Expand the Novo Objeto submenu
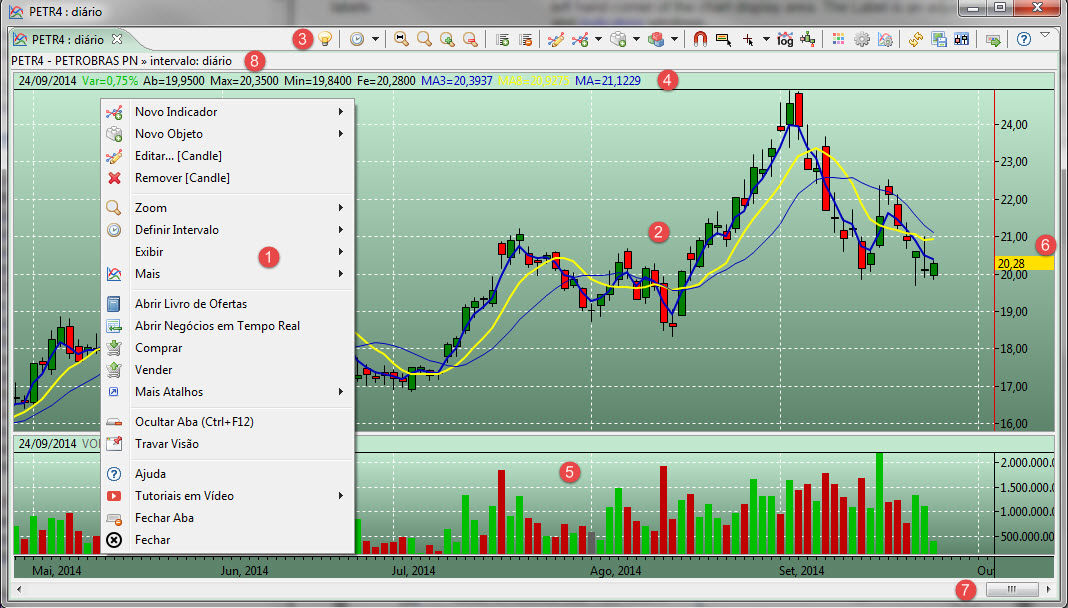Viewport: 1068px width, 608px height. pos(228,133)
